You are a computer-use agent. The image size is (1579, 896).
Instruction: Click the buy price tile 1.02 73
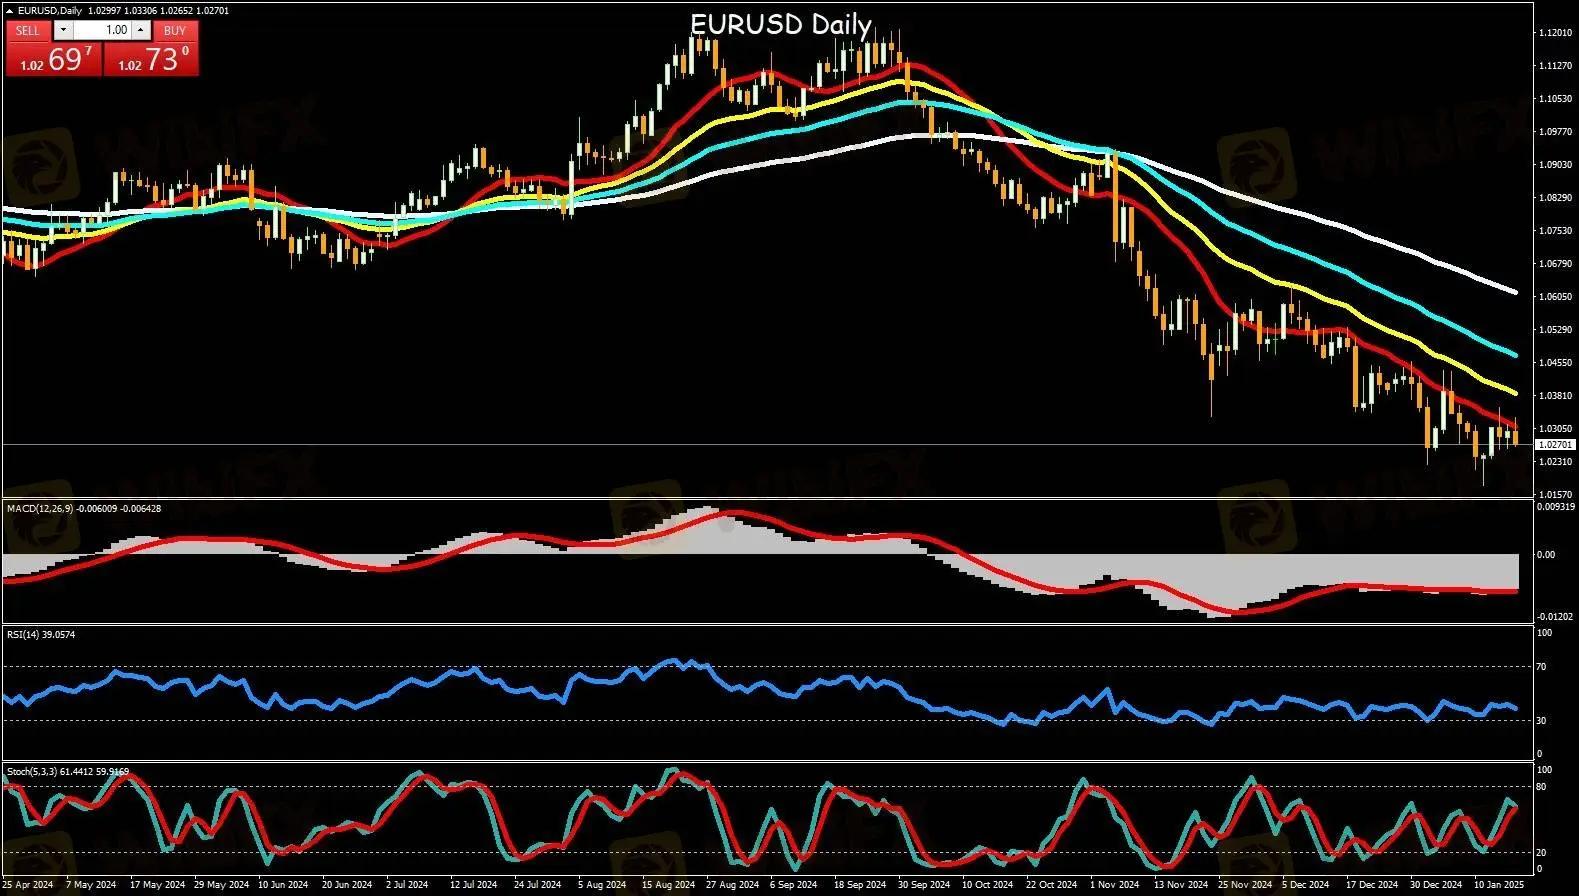[x=151, y=60]
